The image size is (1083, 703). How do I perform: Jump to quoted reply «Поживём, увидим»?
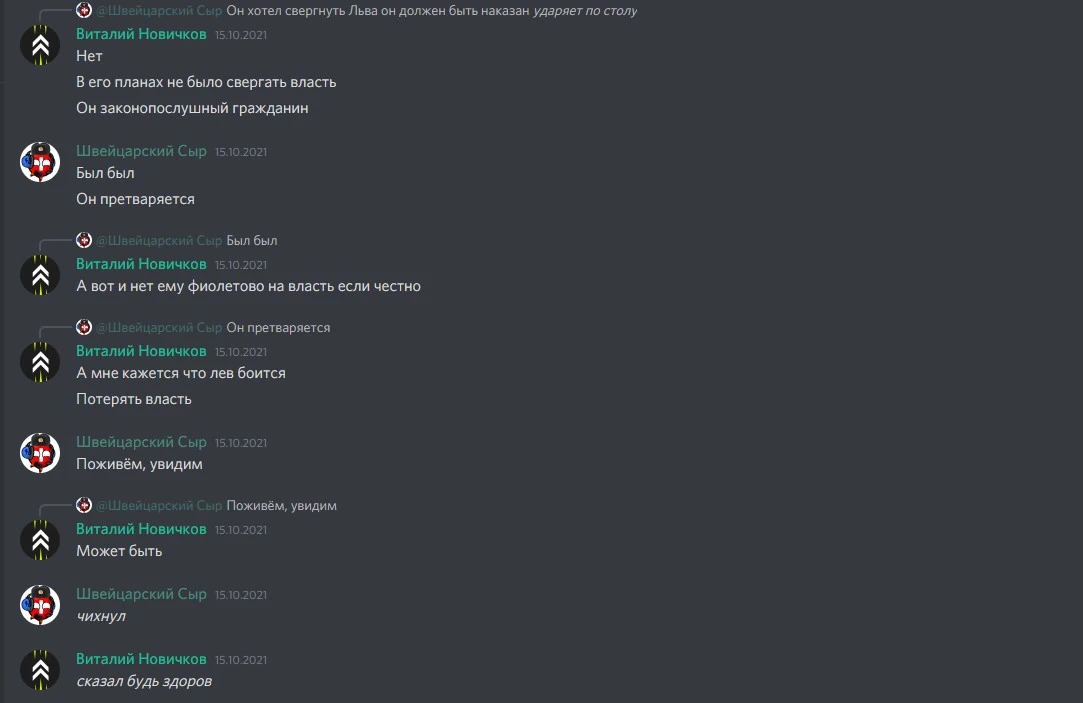(282, 505)
